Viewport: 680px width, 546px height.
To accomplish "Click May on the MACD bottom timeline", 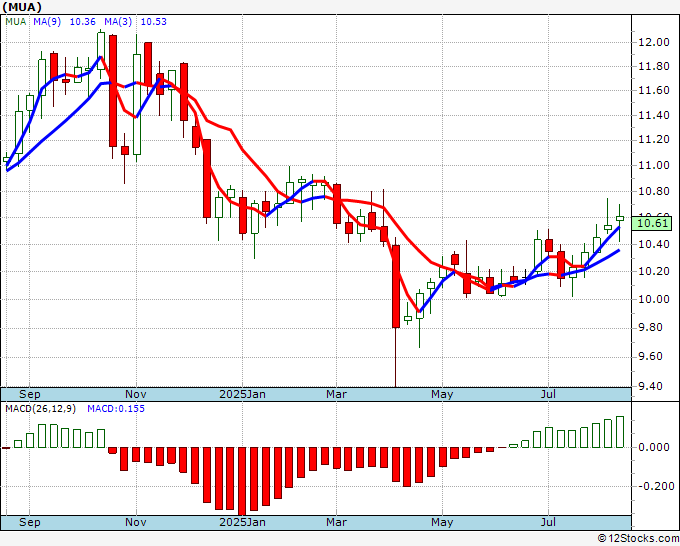I will 442,522.
